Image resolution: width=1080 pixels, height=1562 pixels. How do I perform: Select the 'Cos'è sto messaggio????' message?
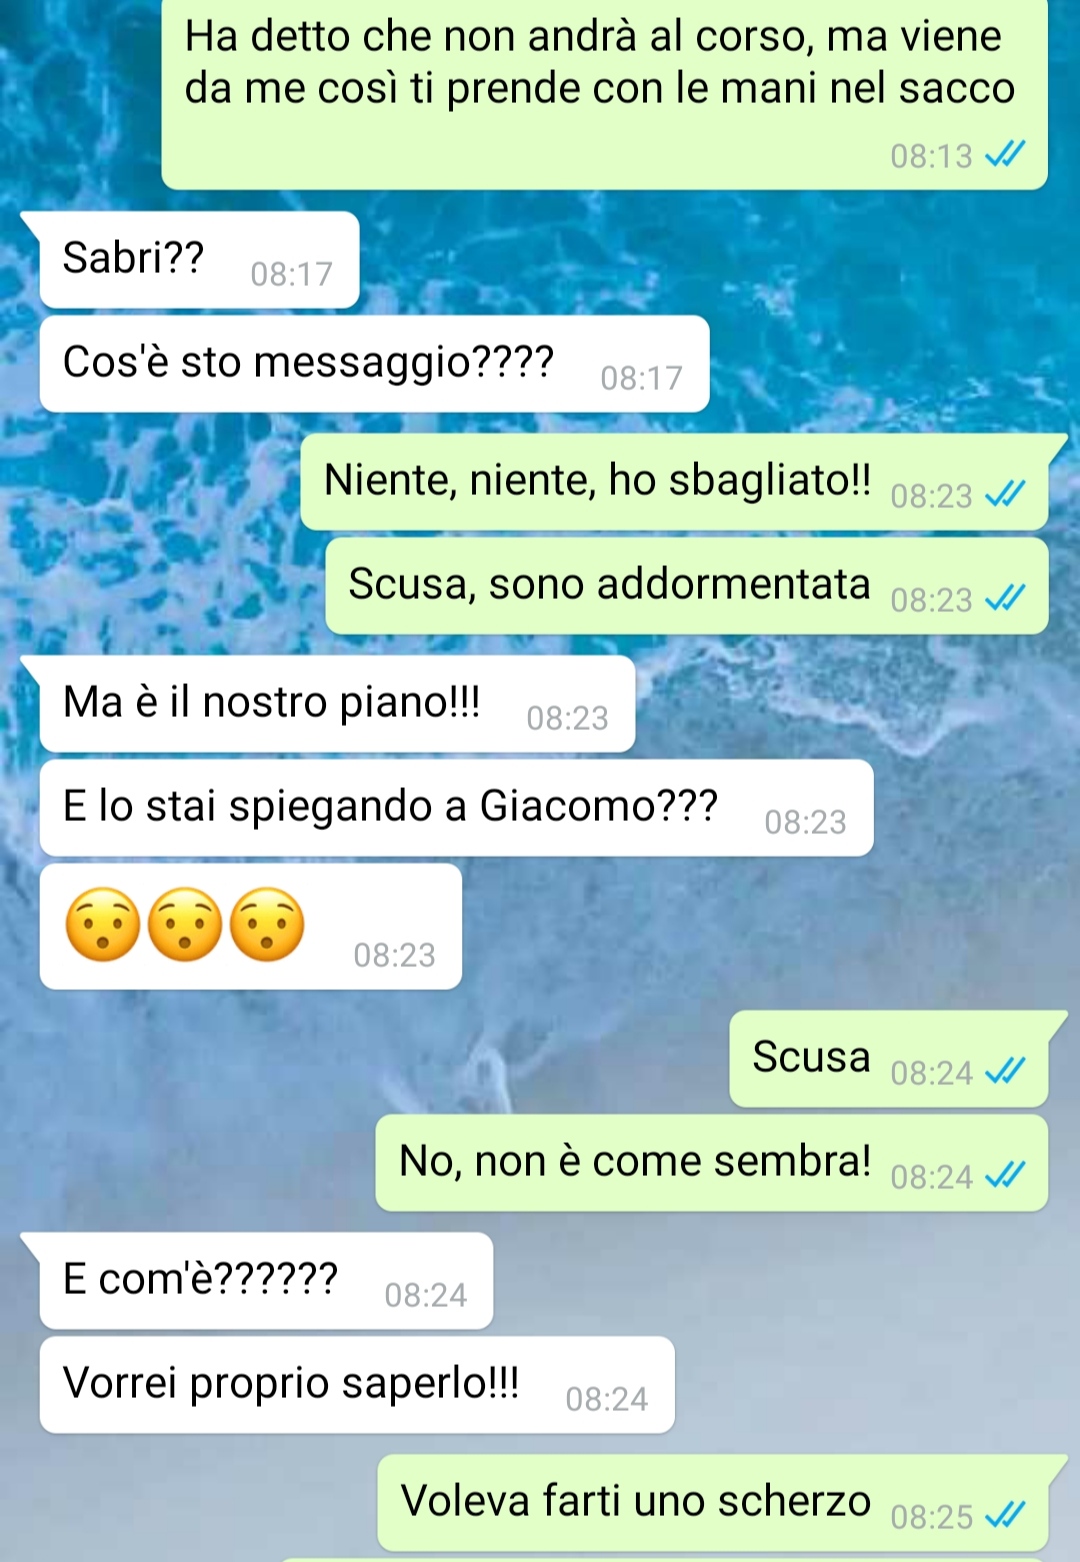[x=374, y=364]
